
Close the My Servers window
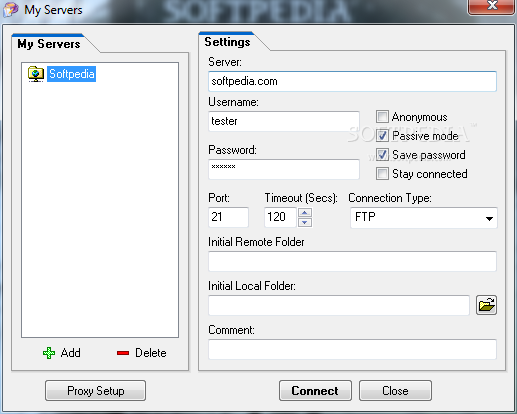(491, 7)
